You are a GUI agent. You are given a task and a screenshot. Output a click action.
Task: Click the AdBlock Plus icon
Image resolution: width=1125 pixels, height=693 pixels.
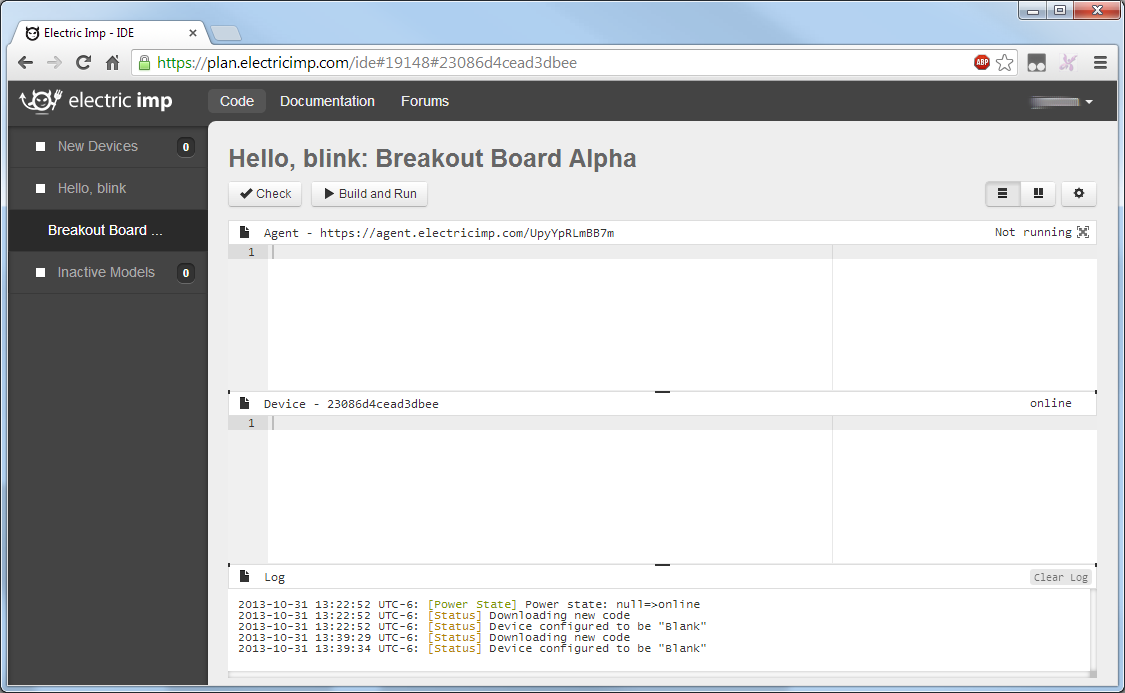[982, 62]
